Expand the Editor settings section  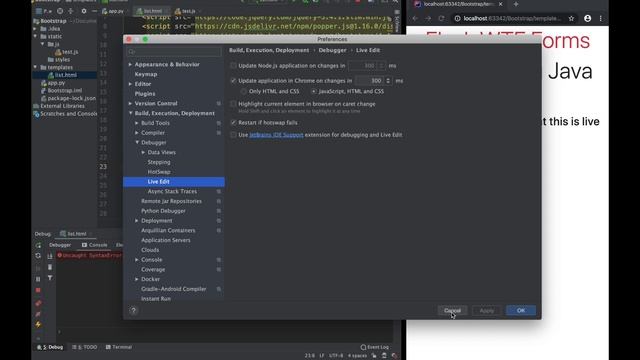coord(130,84)
